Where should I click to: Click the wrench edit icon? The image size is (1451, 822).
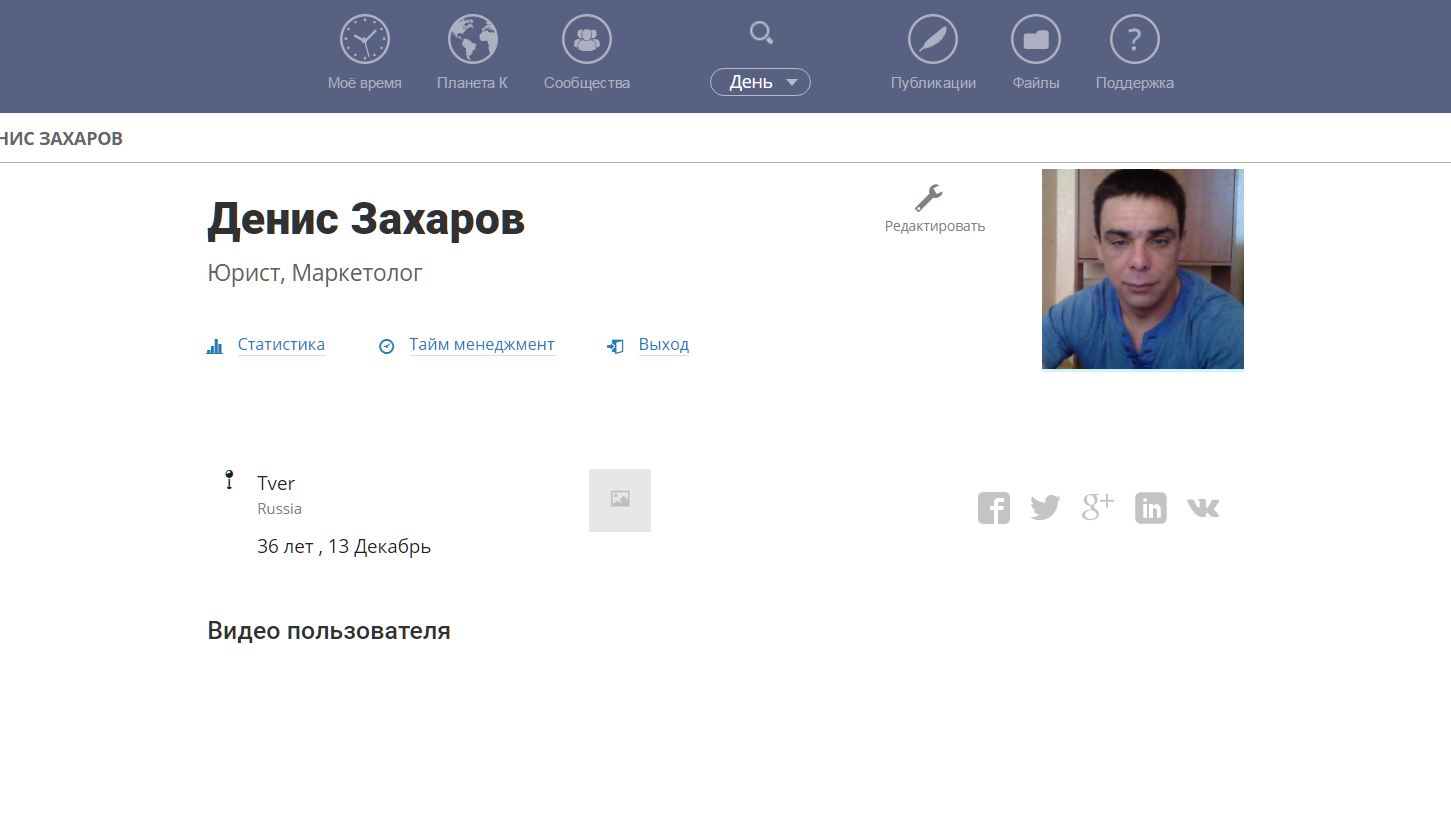[x=929, y=197]
